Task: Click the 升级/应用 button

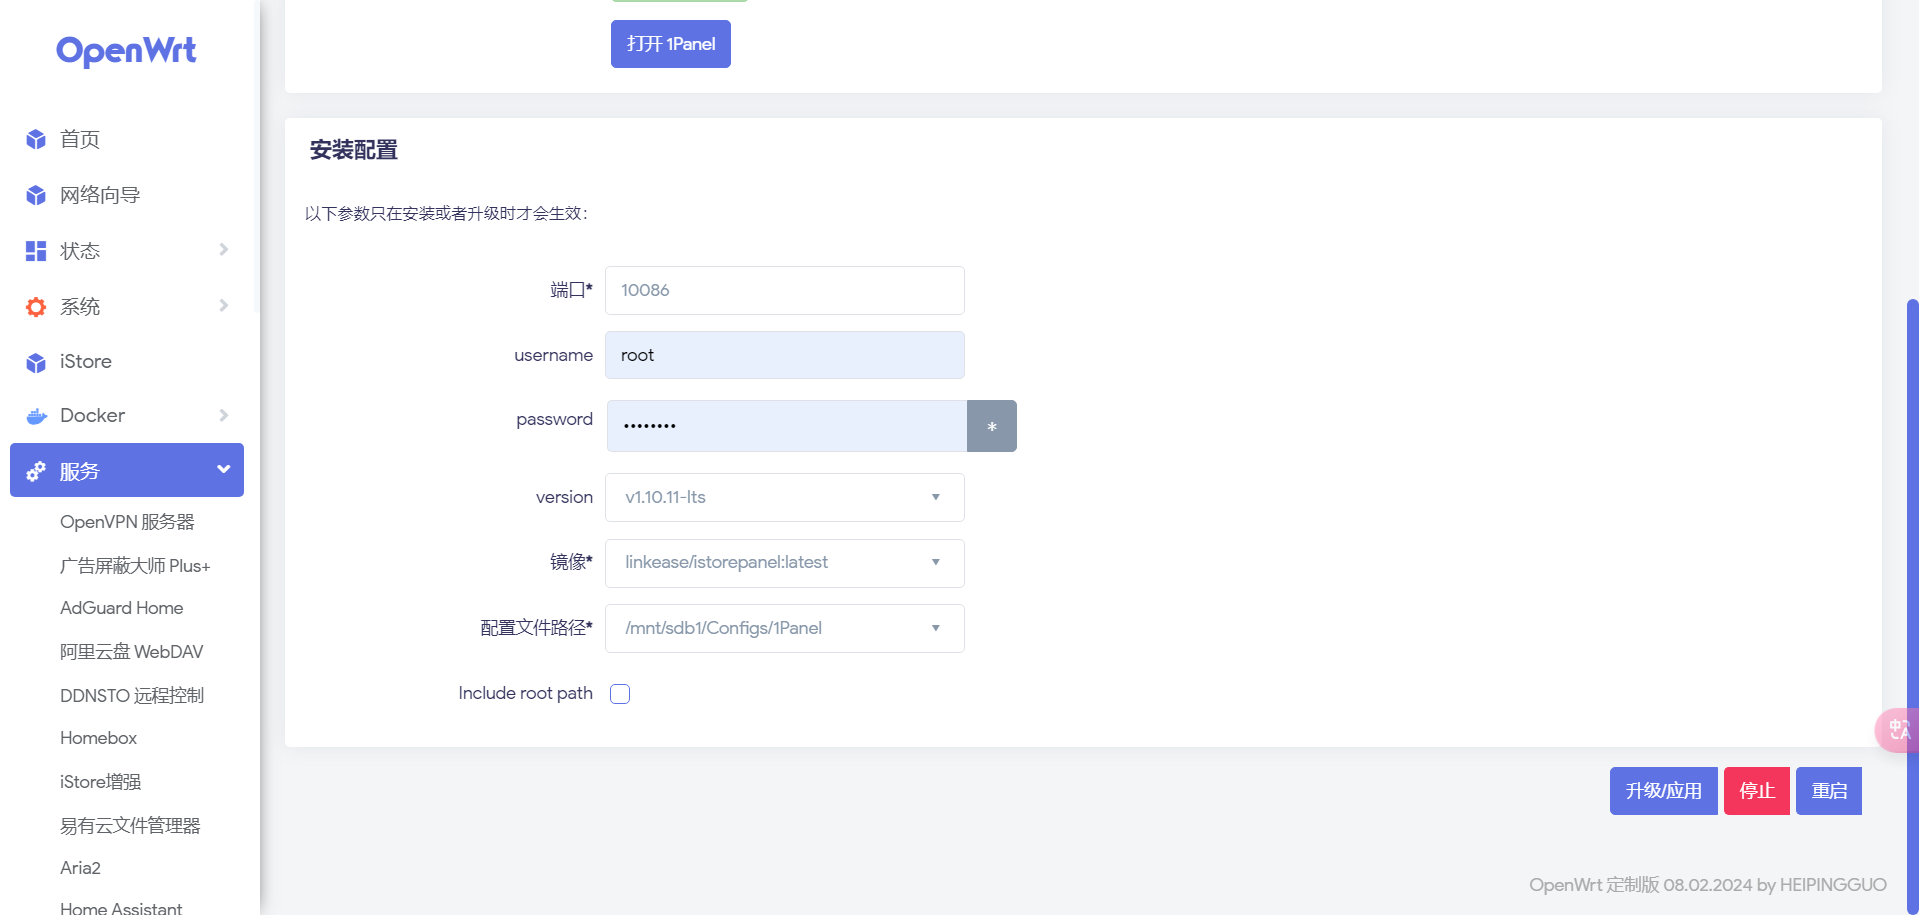Action: tap(1664, 791)
